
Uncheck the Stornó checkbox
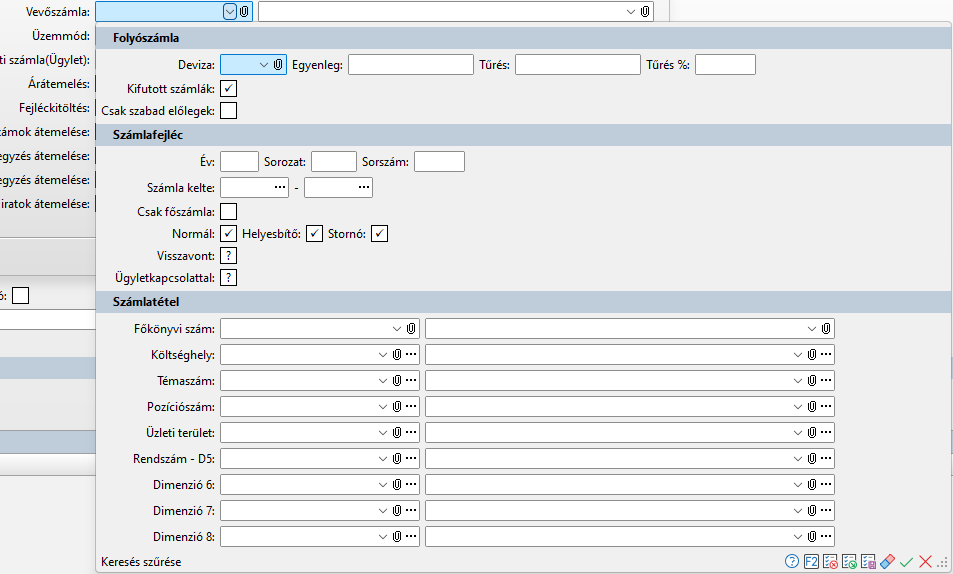click(379, 233)
